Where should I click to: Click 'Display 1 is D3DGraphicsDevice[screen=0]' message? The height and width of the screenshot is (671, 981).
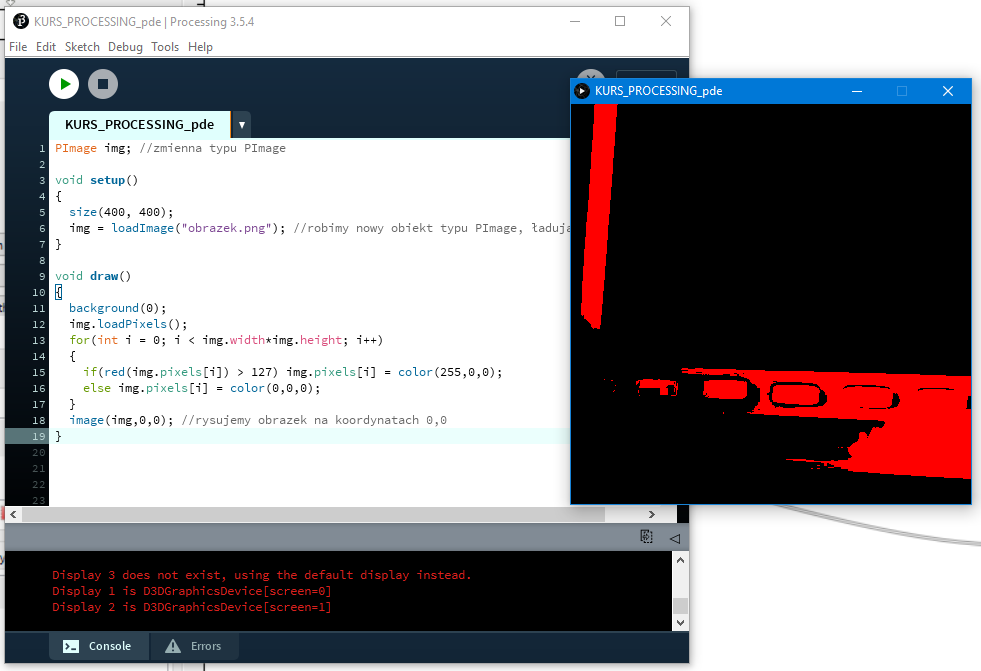point(191,591)
